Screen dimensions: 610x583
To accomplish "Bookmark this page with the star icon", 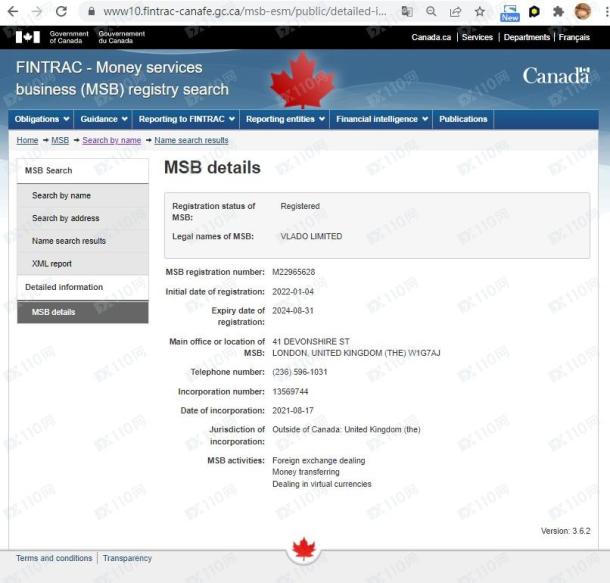I will 480,12.
